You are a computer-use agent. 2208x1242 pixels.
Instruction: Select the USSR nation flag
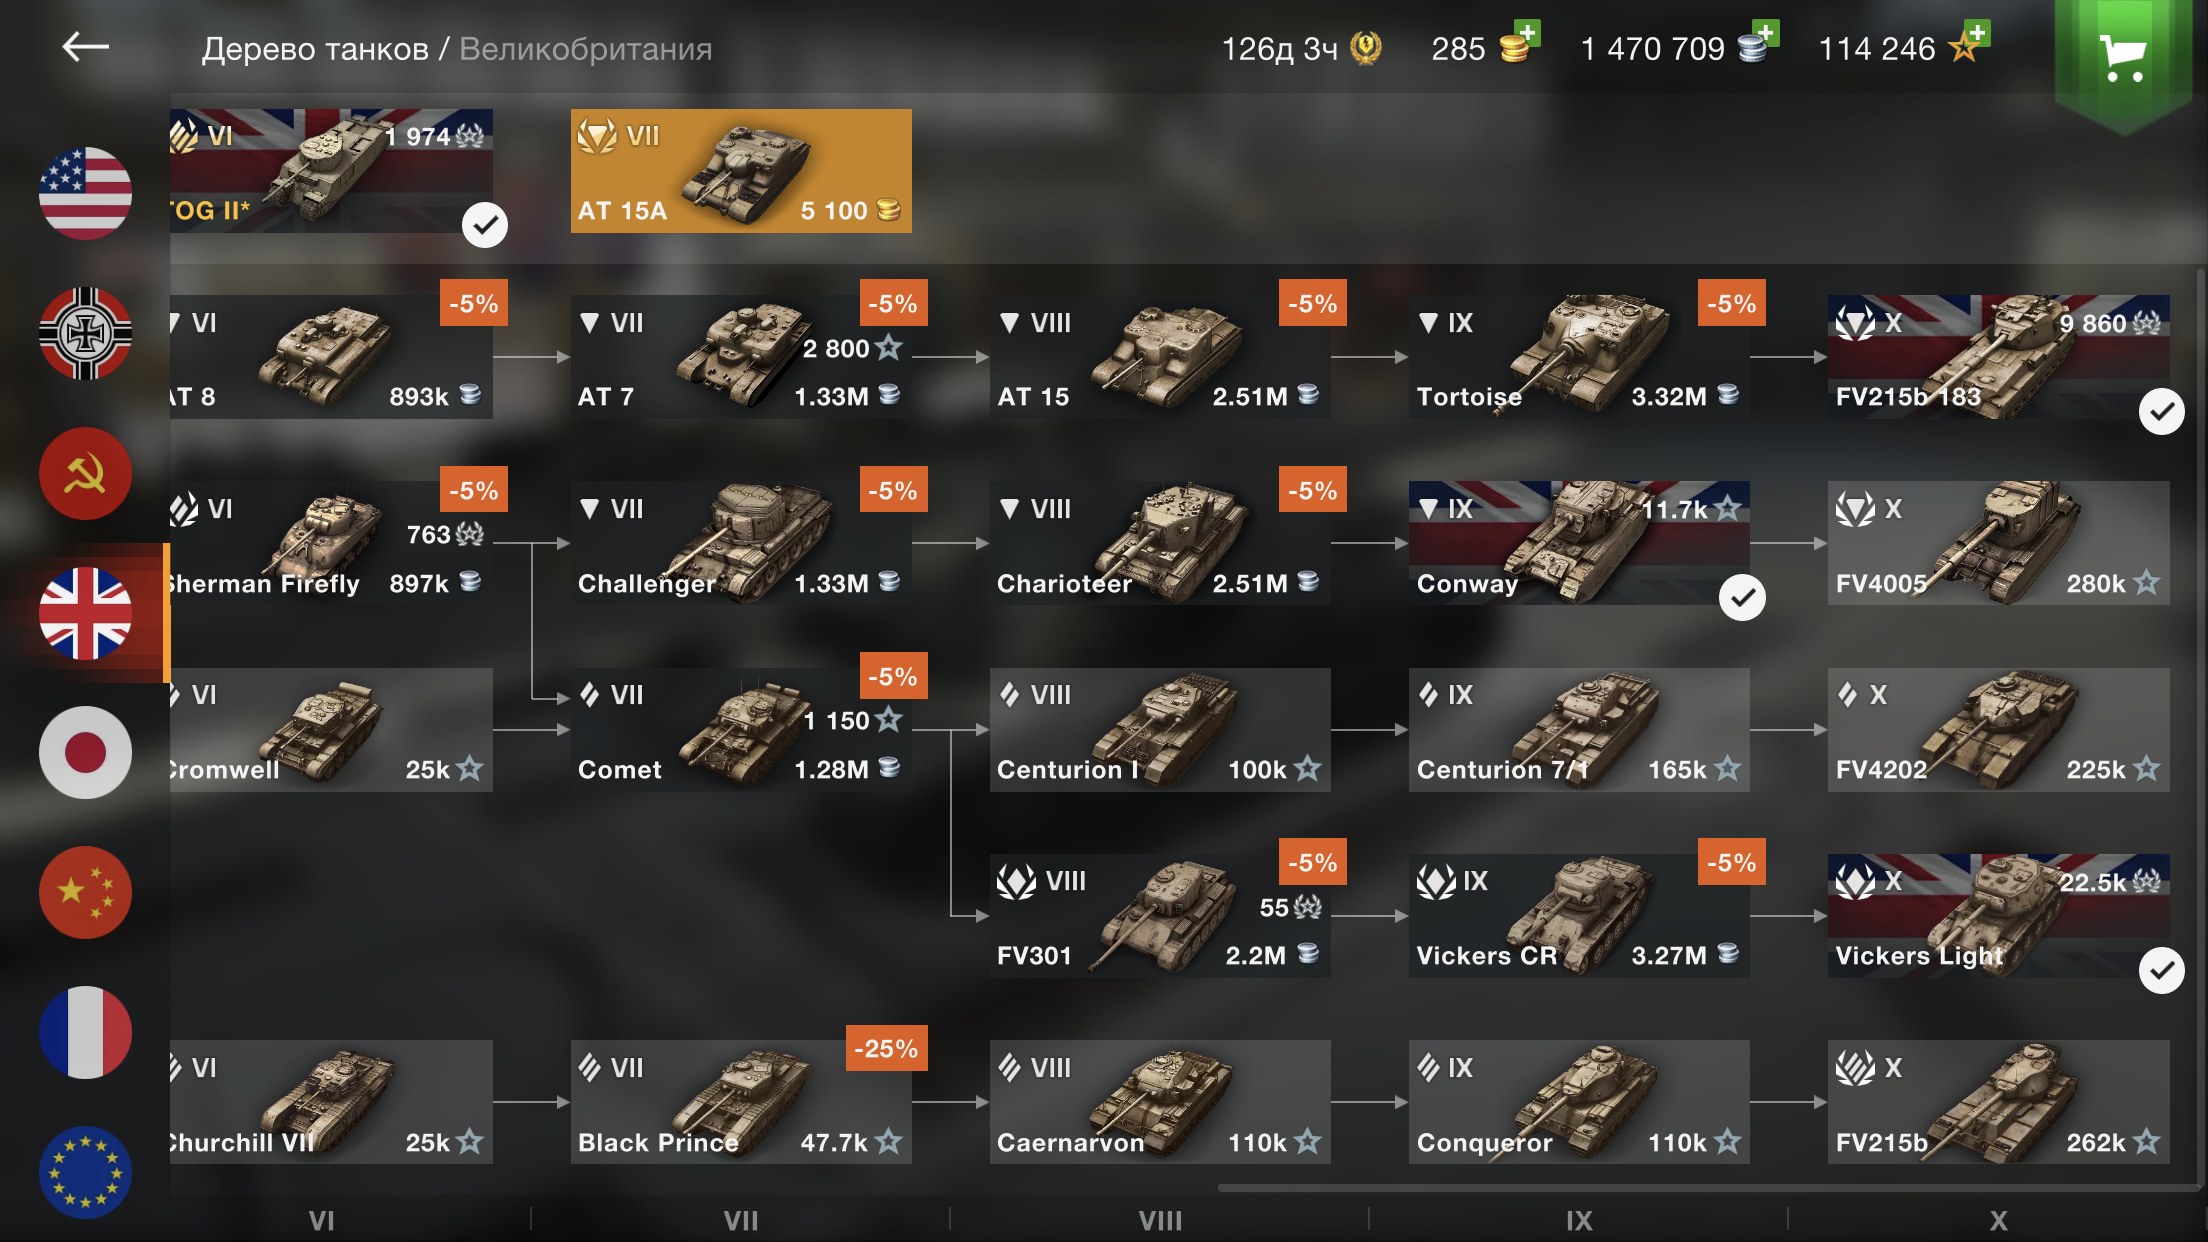(85, 473)
